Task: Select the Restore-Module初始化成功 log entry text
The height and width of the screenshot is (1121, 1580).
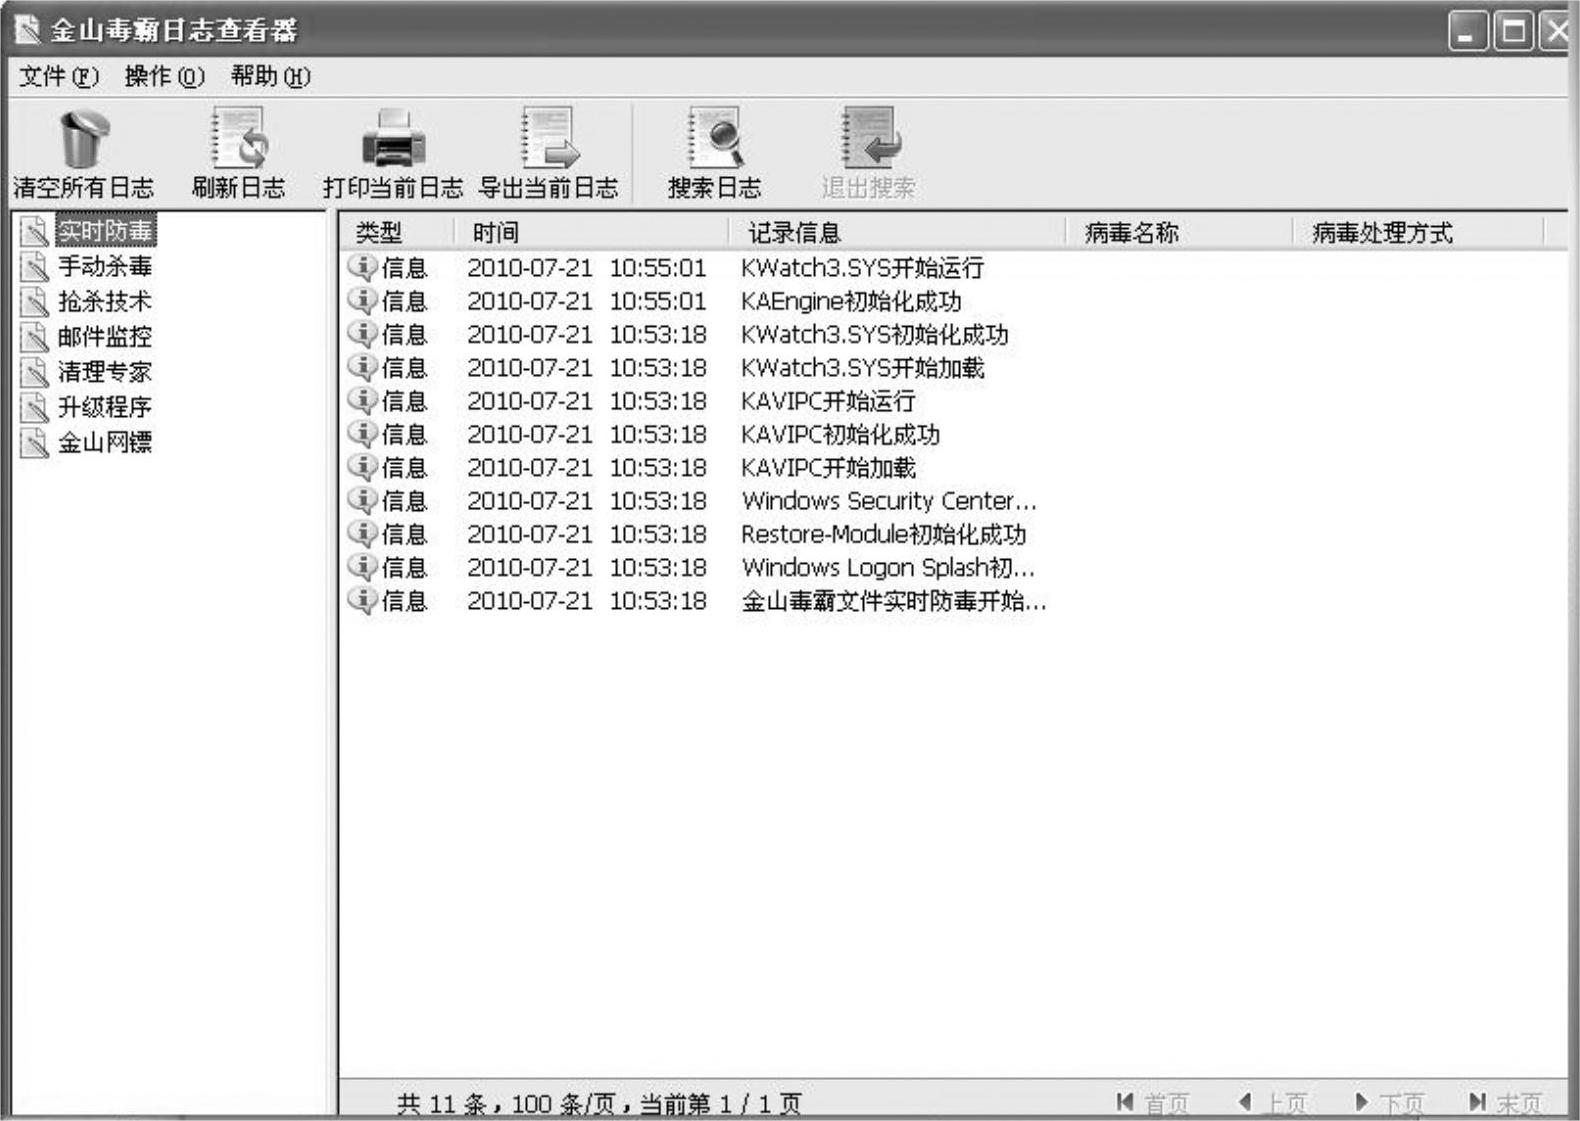Action: (x=884, y=534)
